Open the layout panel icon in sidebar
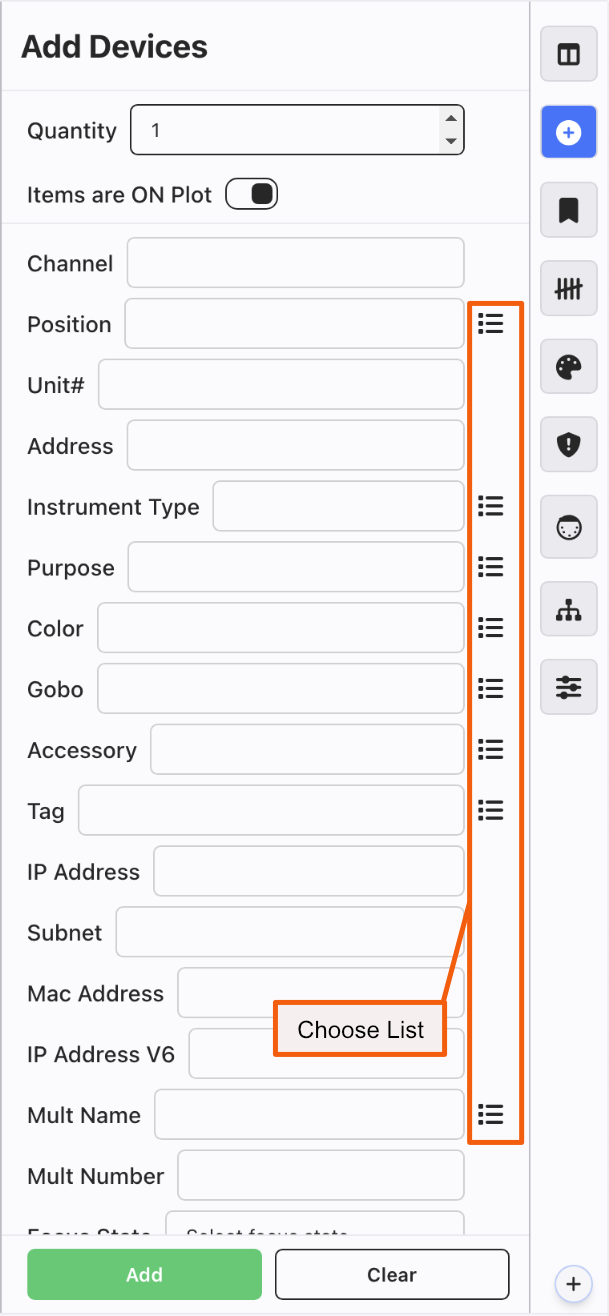This screenshot has height=1316, width=609. click(568, 54)
